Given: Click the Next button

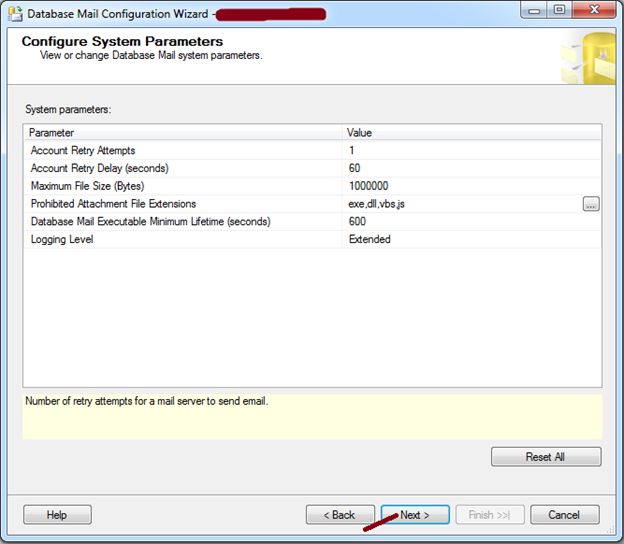Looking at the screenshot, I should [415, 515].
